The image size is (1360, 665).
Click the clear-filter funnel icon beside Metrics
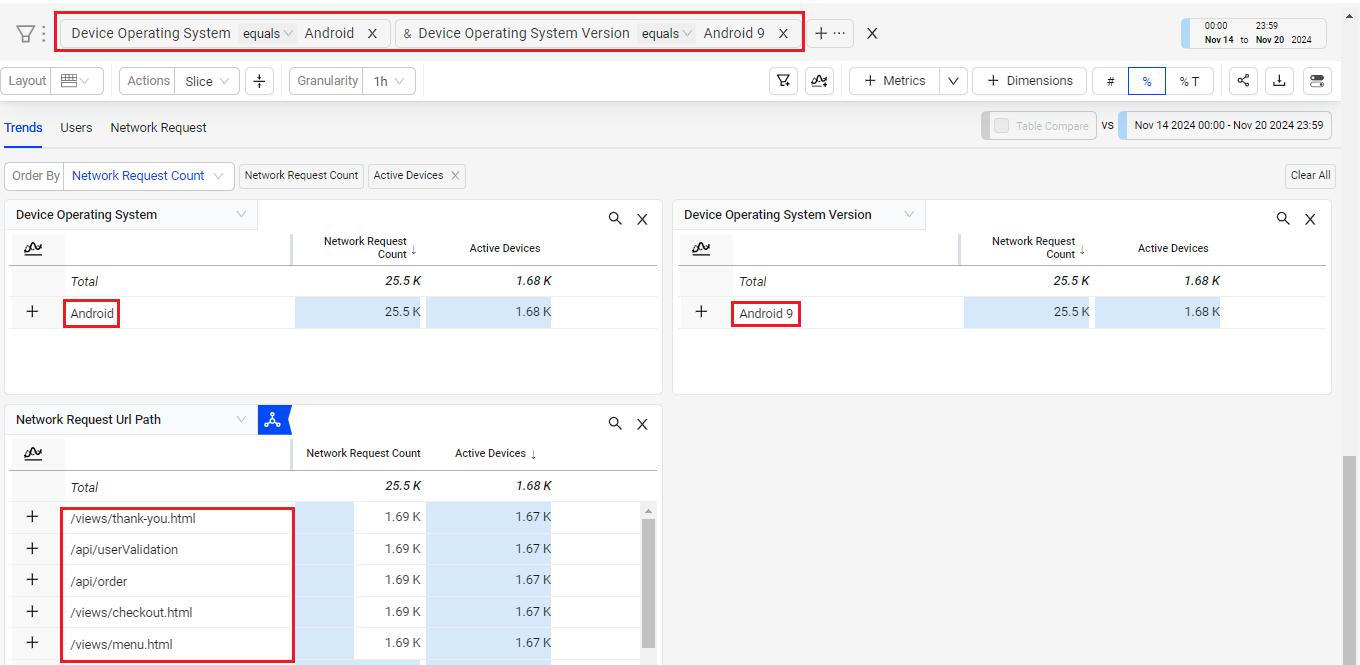pos(783,81)
